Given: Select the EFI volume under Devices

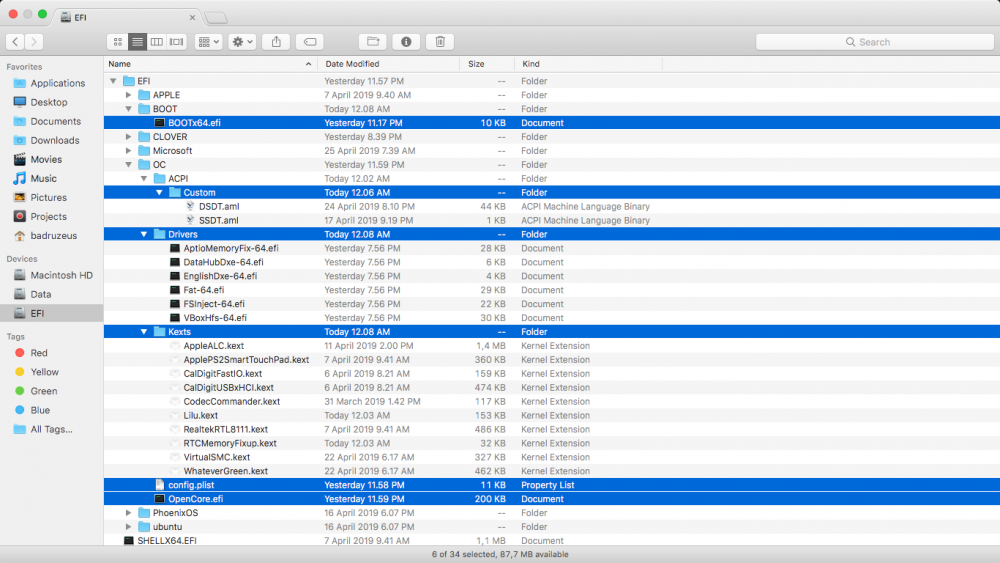Looking at the screenshot, I should pyautogui.click(x=51, y=314).
